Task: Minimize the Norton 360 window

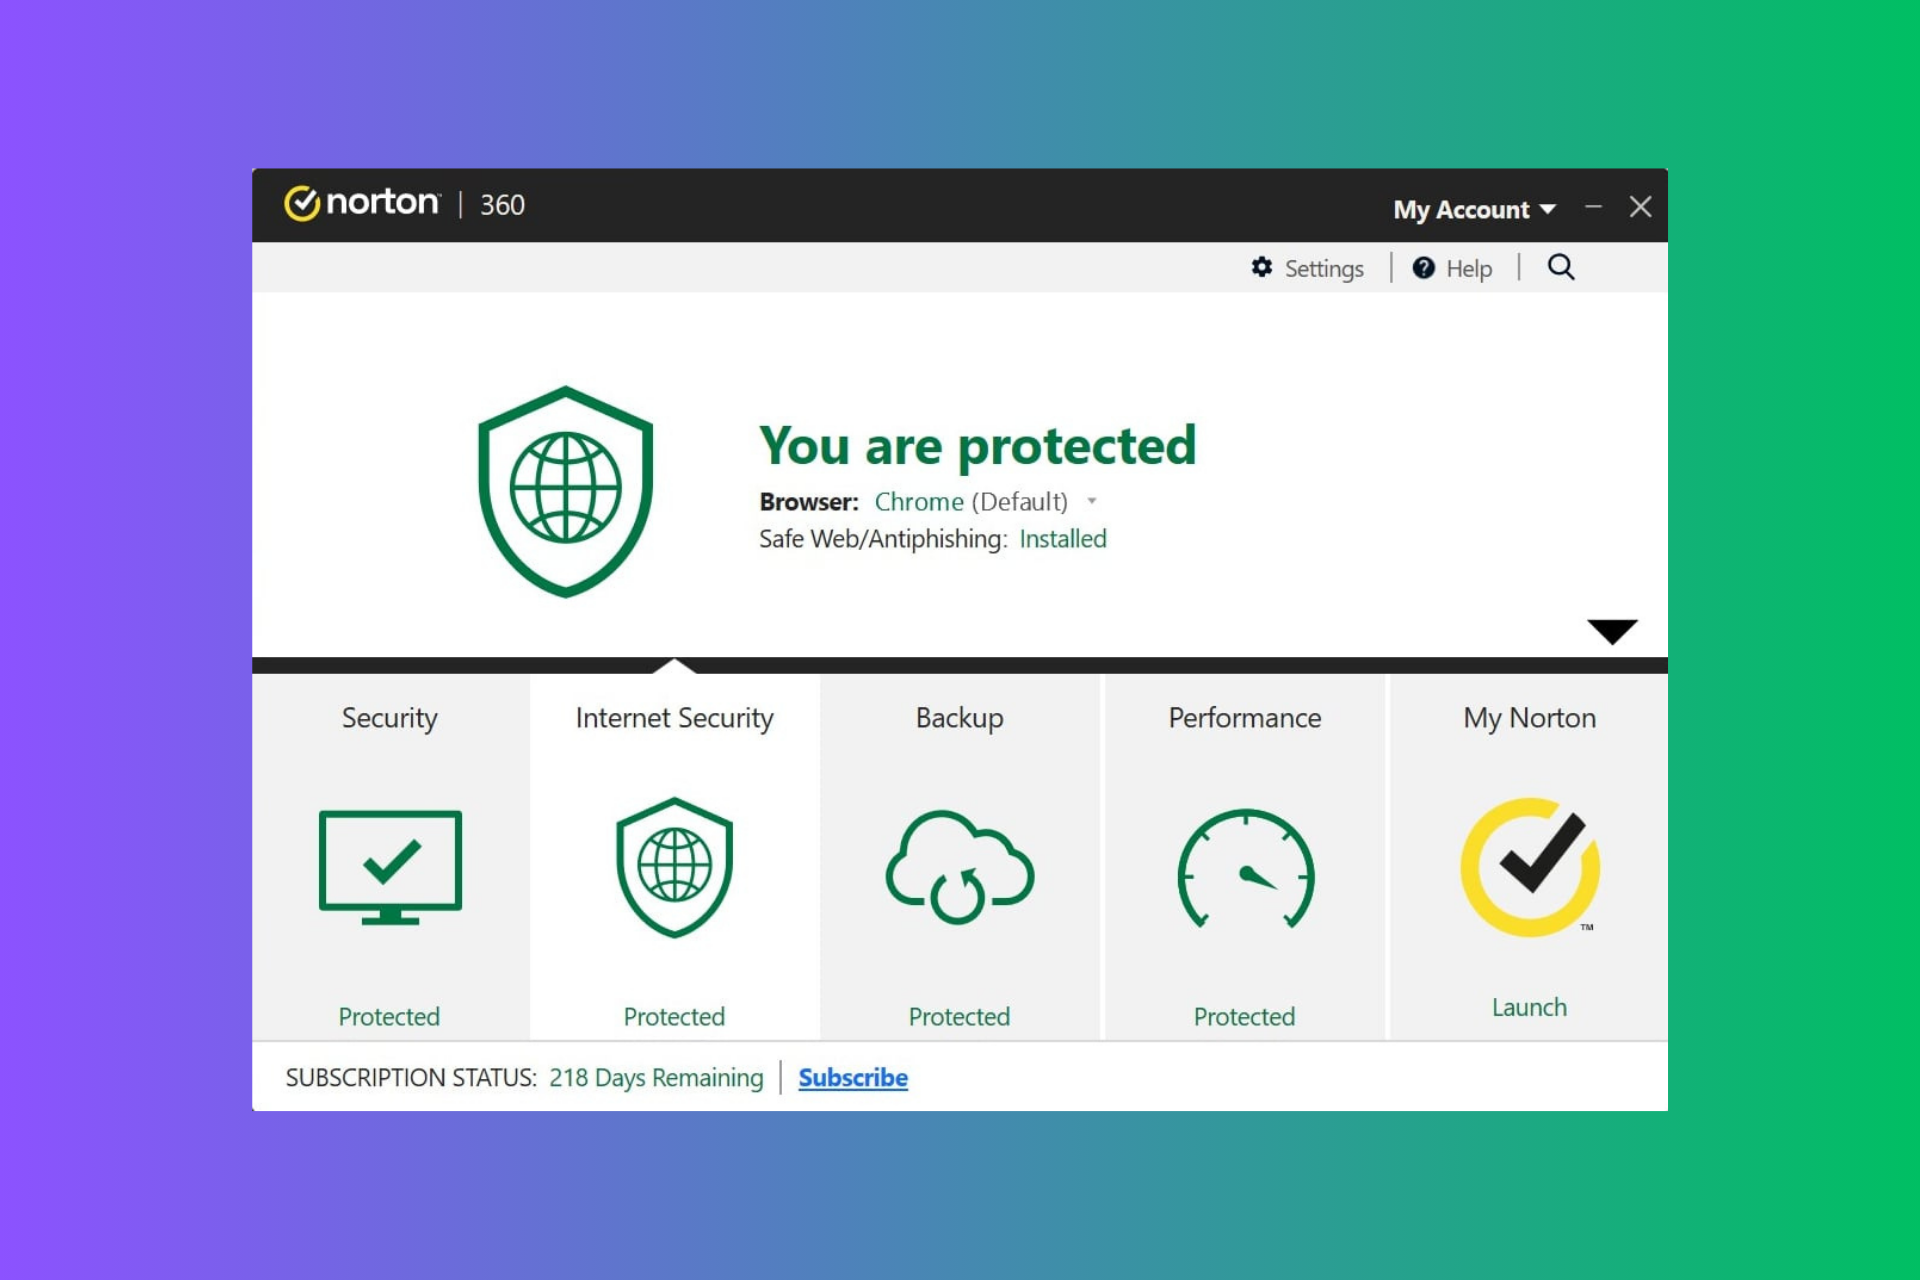Action: 1593,207
